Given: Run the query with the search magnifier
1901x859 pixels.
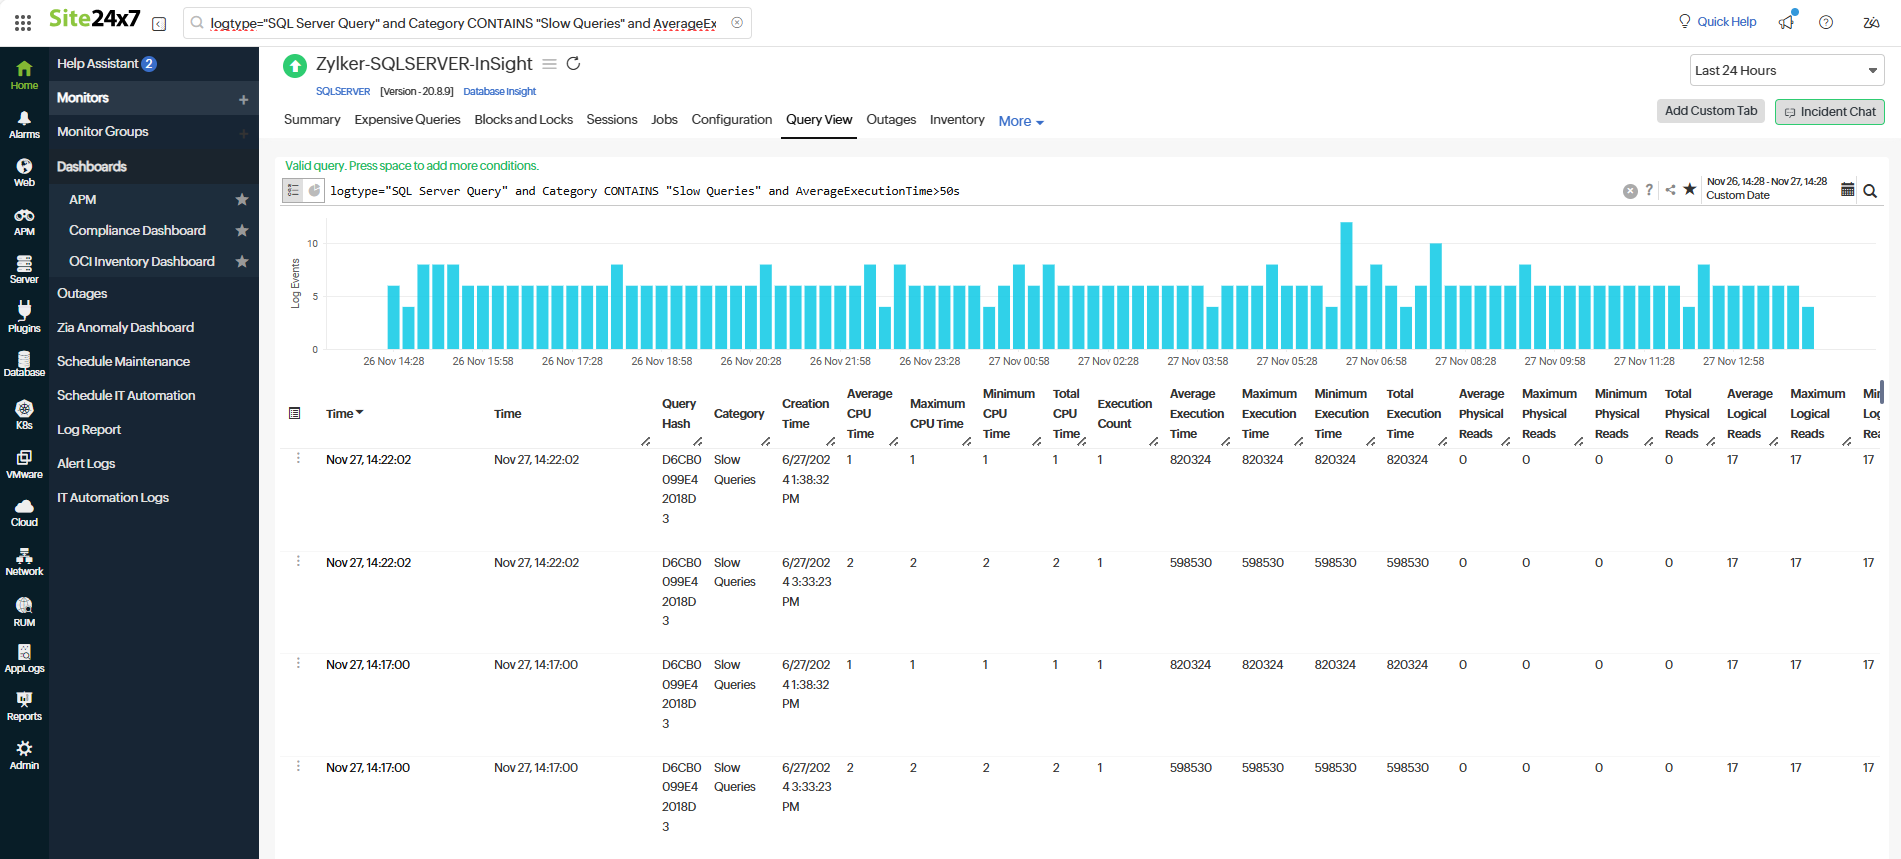Looking at the screenshot, I should click(1870, 191).
